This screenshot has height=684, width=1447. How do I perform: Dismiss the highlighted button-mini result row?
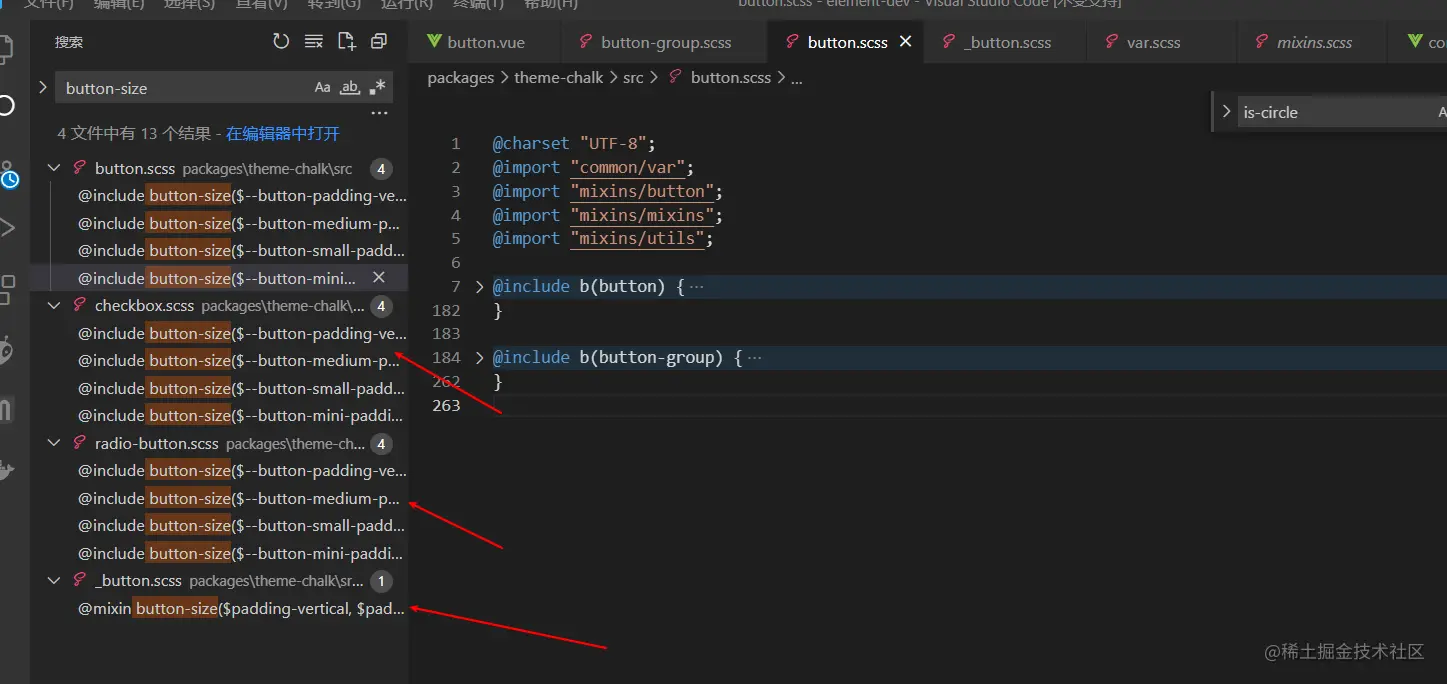coord(379,277)
